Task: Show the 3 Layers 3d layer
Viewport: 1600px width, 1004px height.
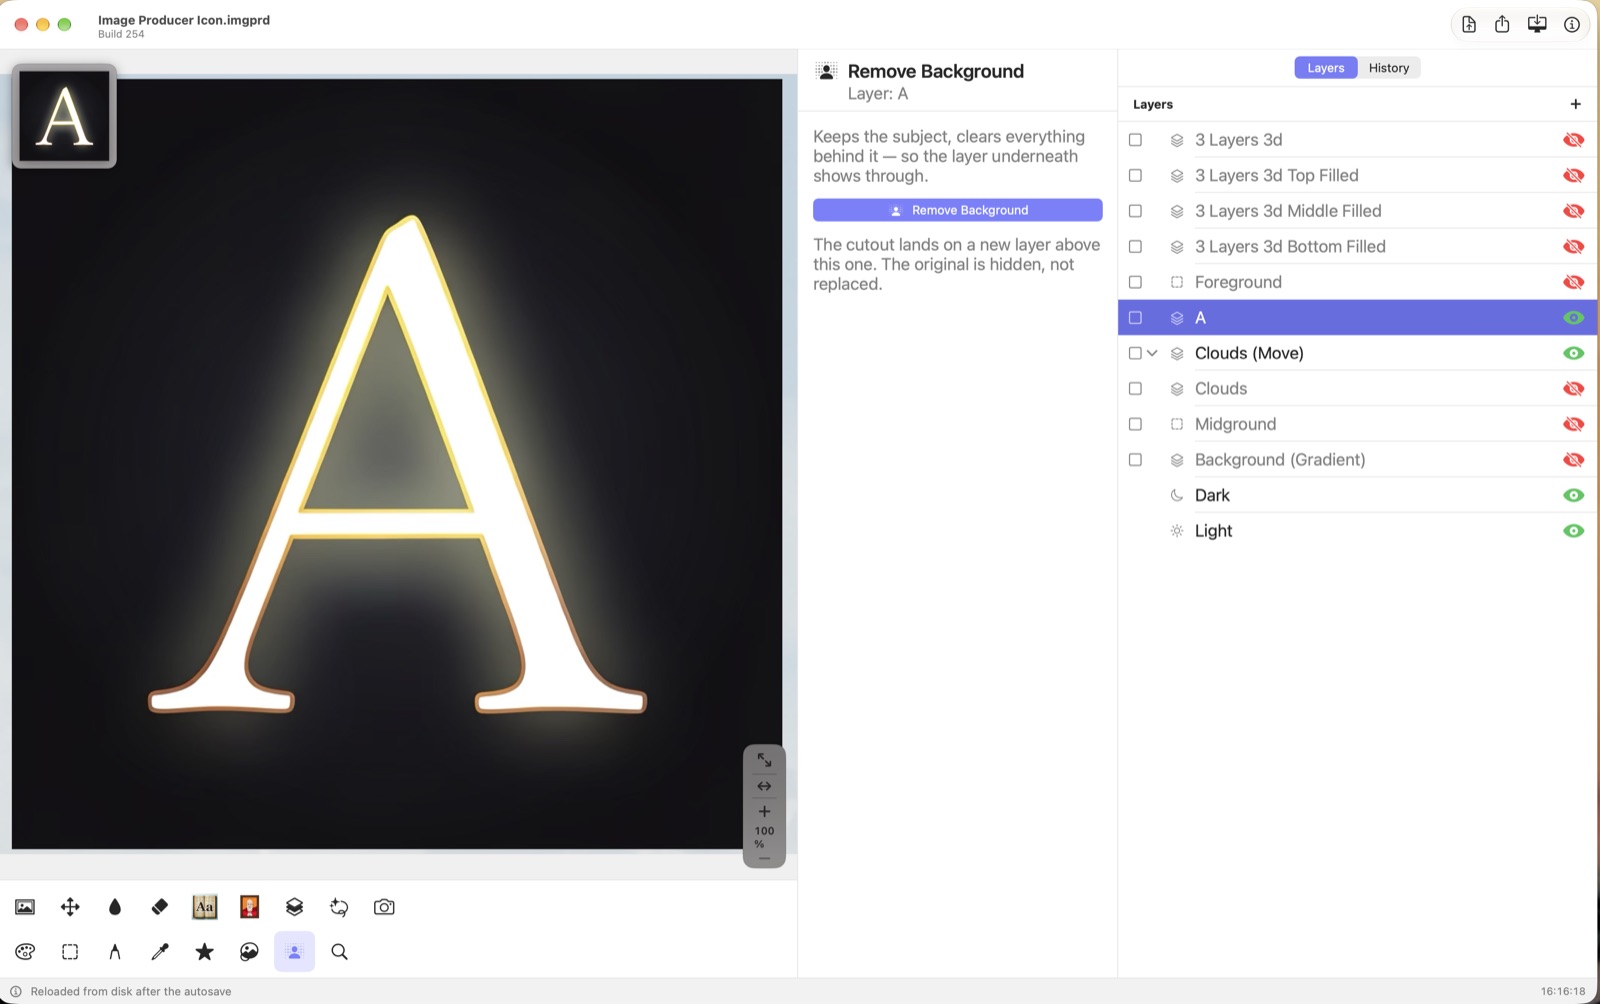Action: click(1573, 140)
